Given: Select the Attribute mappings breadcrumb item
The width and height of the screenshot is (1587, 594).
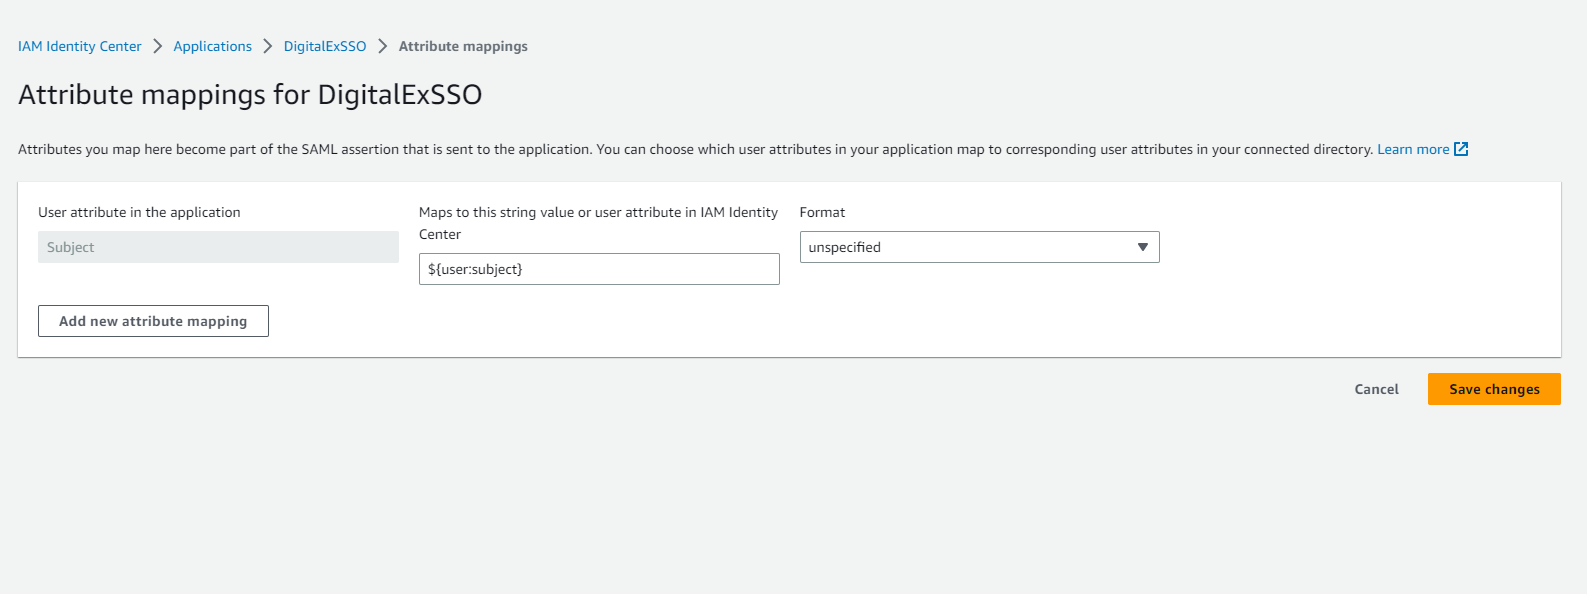Looking at the screenshot, I should click(463, 46).
